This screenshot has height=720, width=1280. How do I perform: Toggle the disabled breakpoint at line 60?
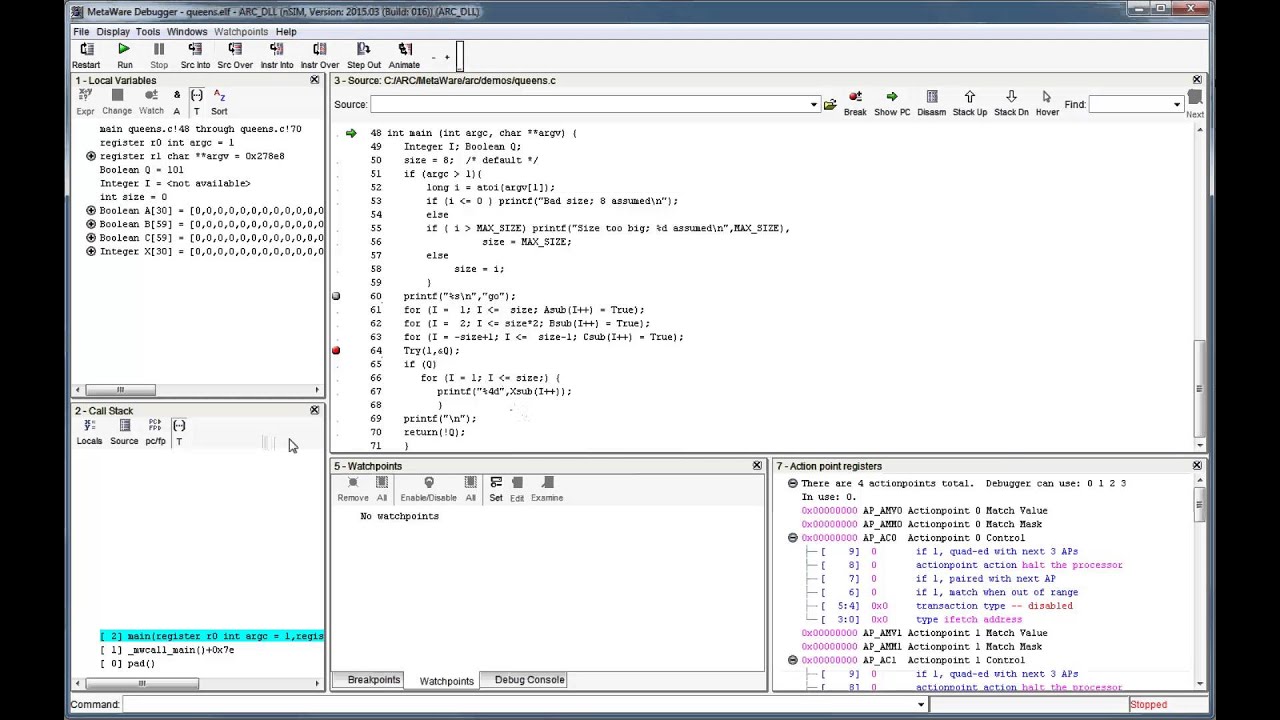click(336, 297)
